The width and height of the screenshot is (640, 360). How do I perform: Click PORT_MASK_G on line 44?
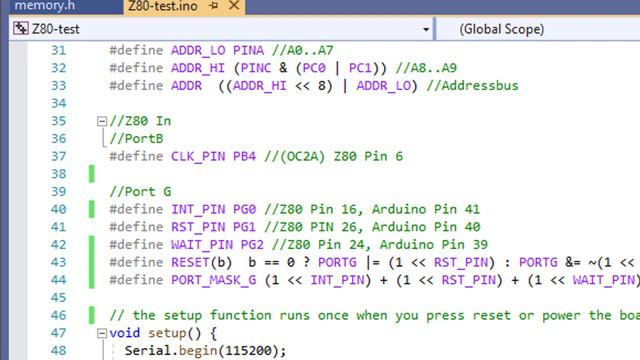pyautogui.click(x=213, y=280)
